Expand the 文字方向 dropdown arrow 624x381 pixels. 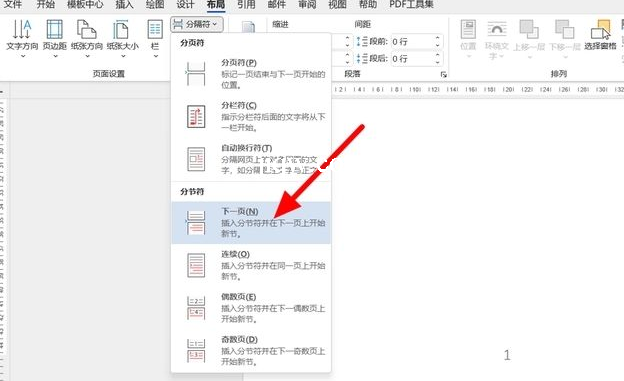[23, 56]
